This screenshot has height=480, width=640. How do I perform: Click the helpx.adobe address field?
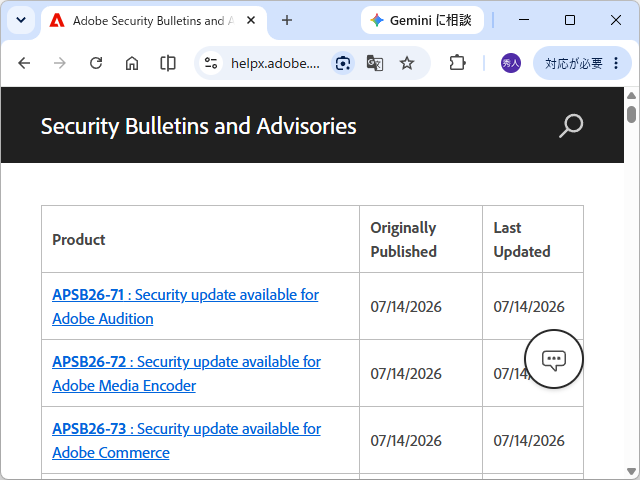[276, 63]
